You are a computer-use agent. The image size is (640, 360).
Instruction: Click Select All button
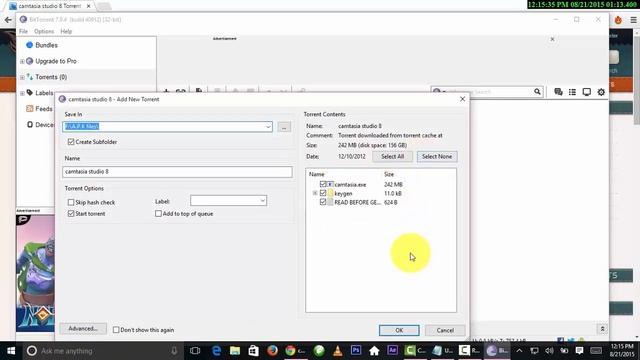pos(392,156)
